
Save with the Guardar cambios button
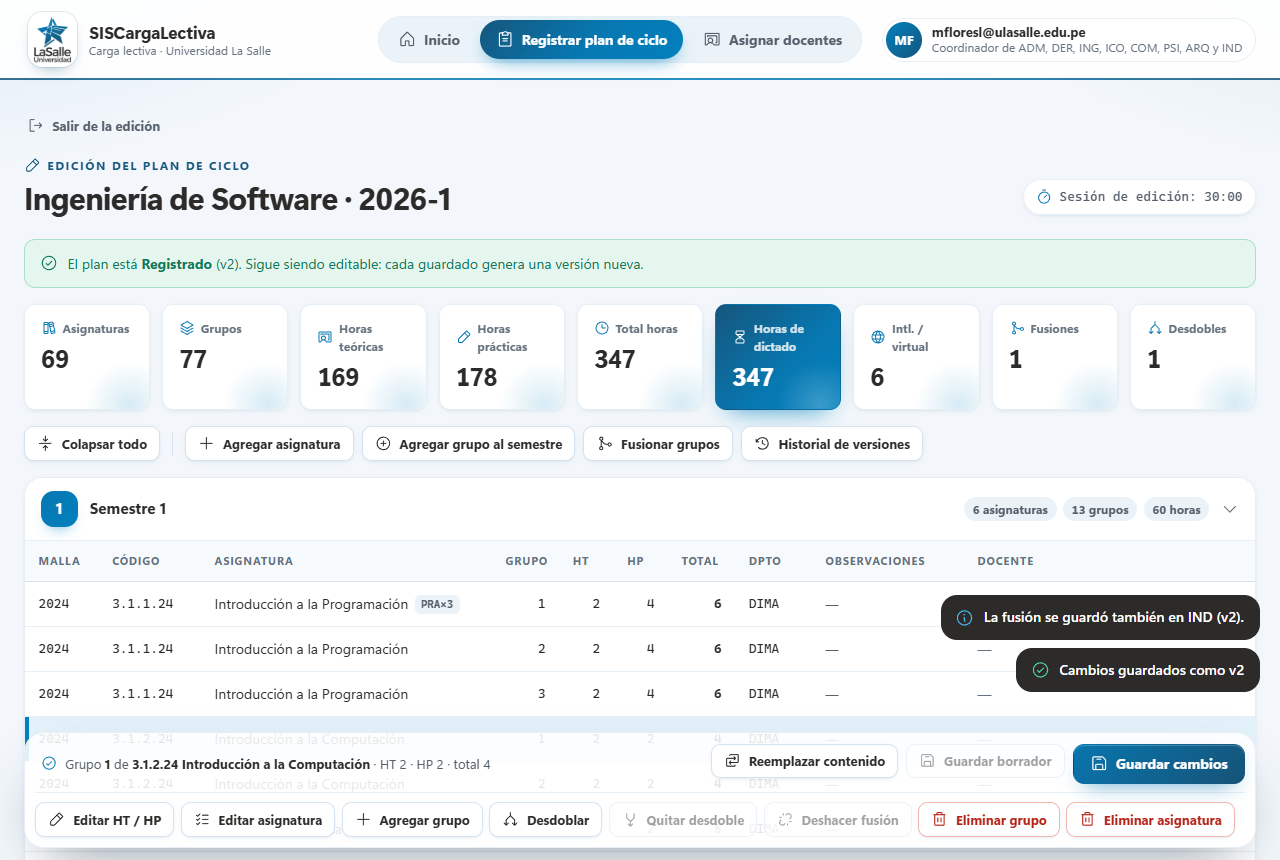click(1159, 764)
